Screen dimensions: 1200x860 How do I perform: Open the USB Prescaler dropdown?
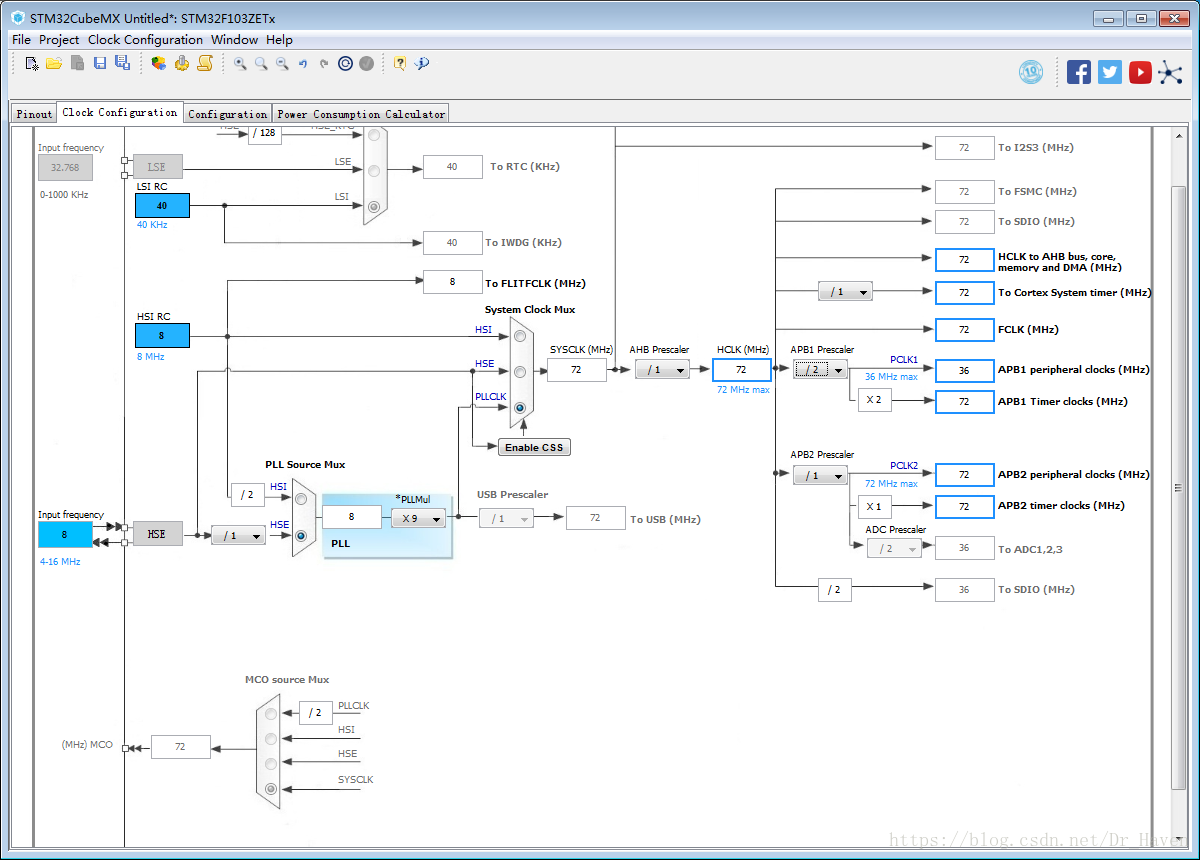click(506, 518)
